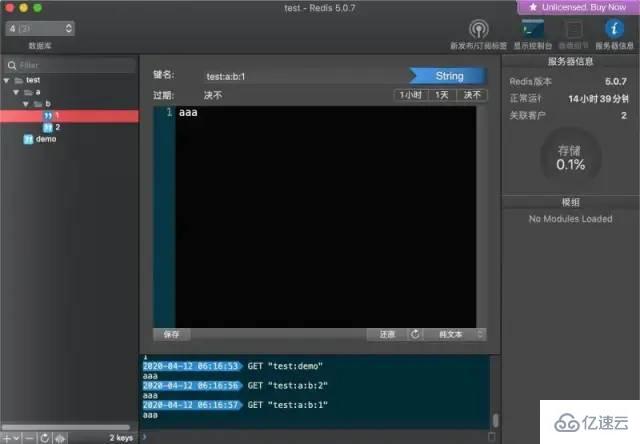Set expiry to 1天

click(440, 95)
